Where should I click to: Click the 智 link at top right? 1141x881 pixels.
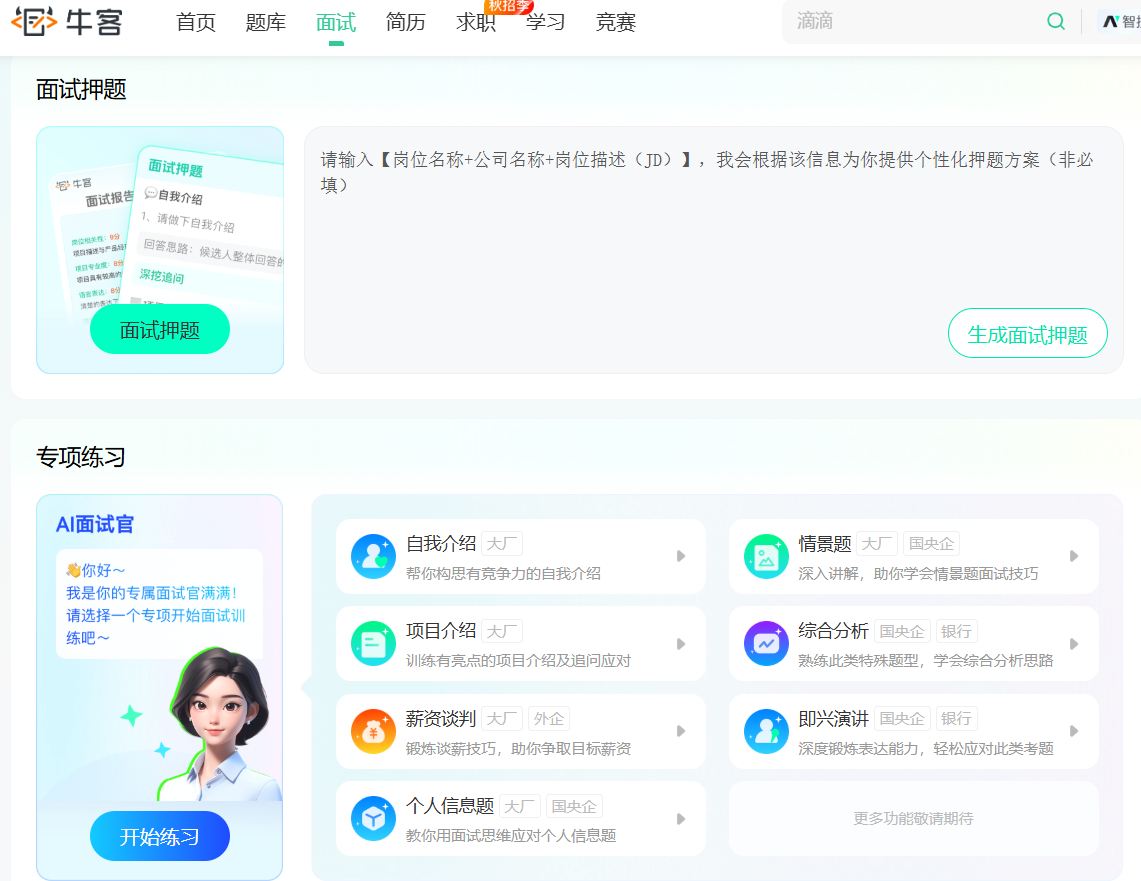[1121, 21]
